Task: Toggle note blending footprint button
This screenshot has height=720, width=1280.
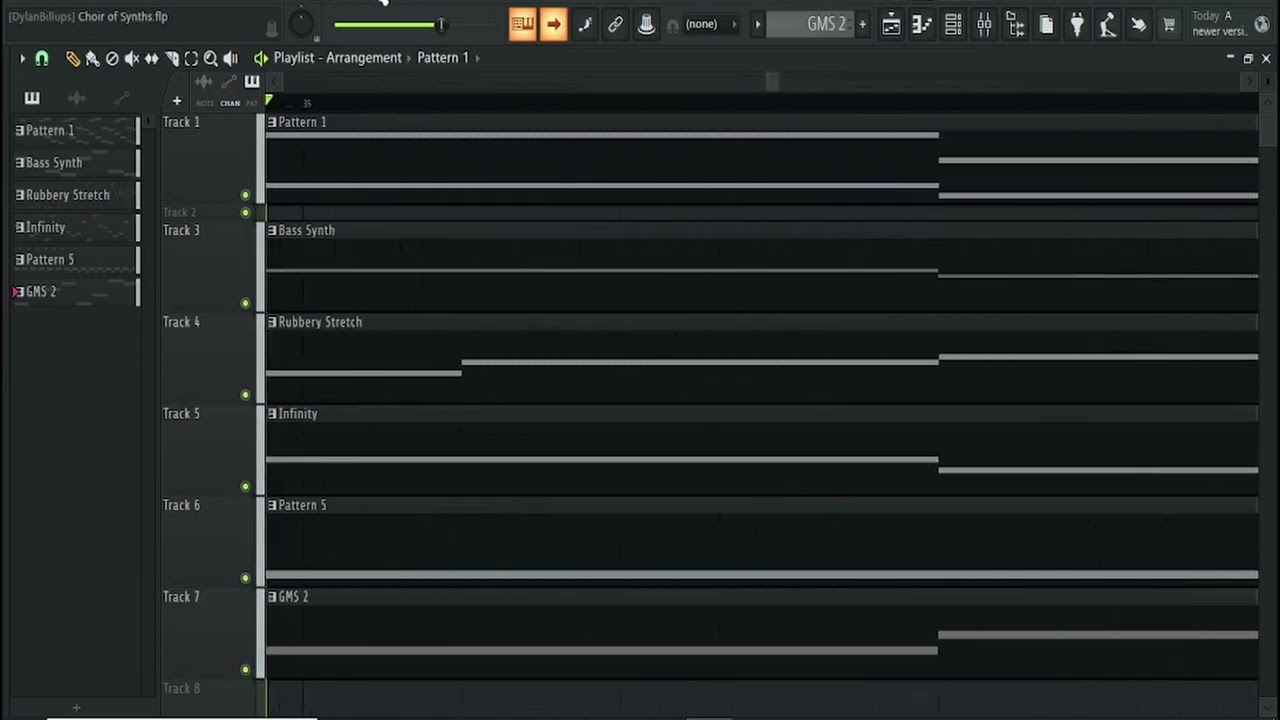Action: click(x=584, y=24)
